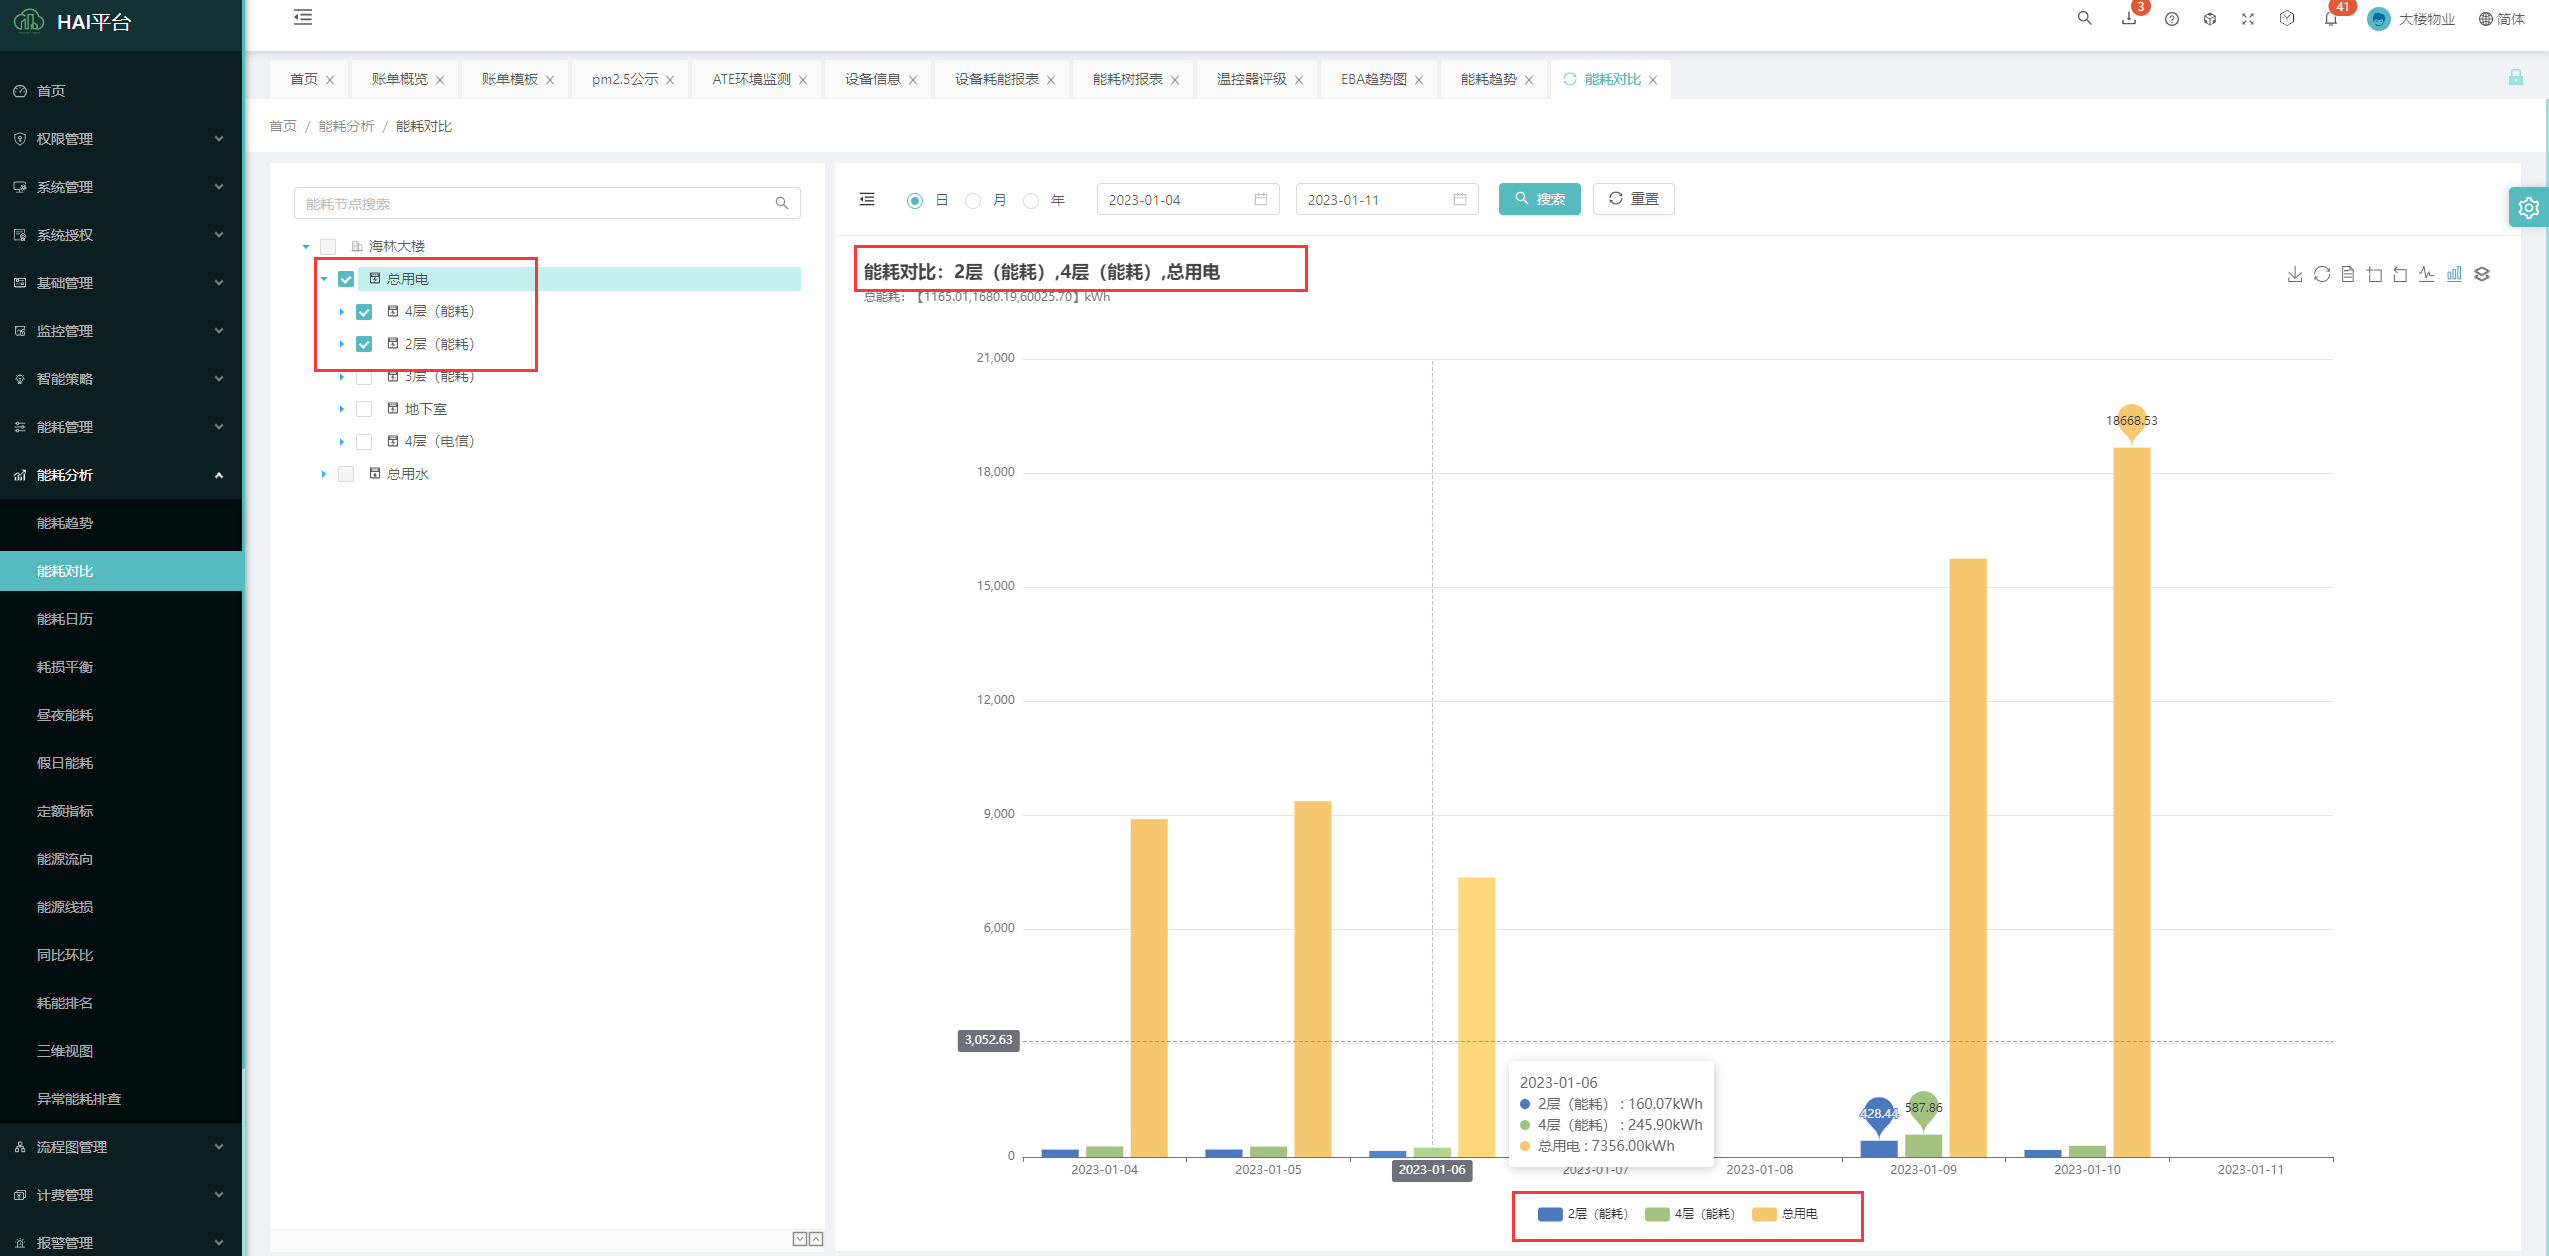Image resolution: width=2549 pixels, height=1256 pixels.
Task: Uncheck the 2层（能耗） checkbox
Action: 364,344
